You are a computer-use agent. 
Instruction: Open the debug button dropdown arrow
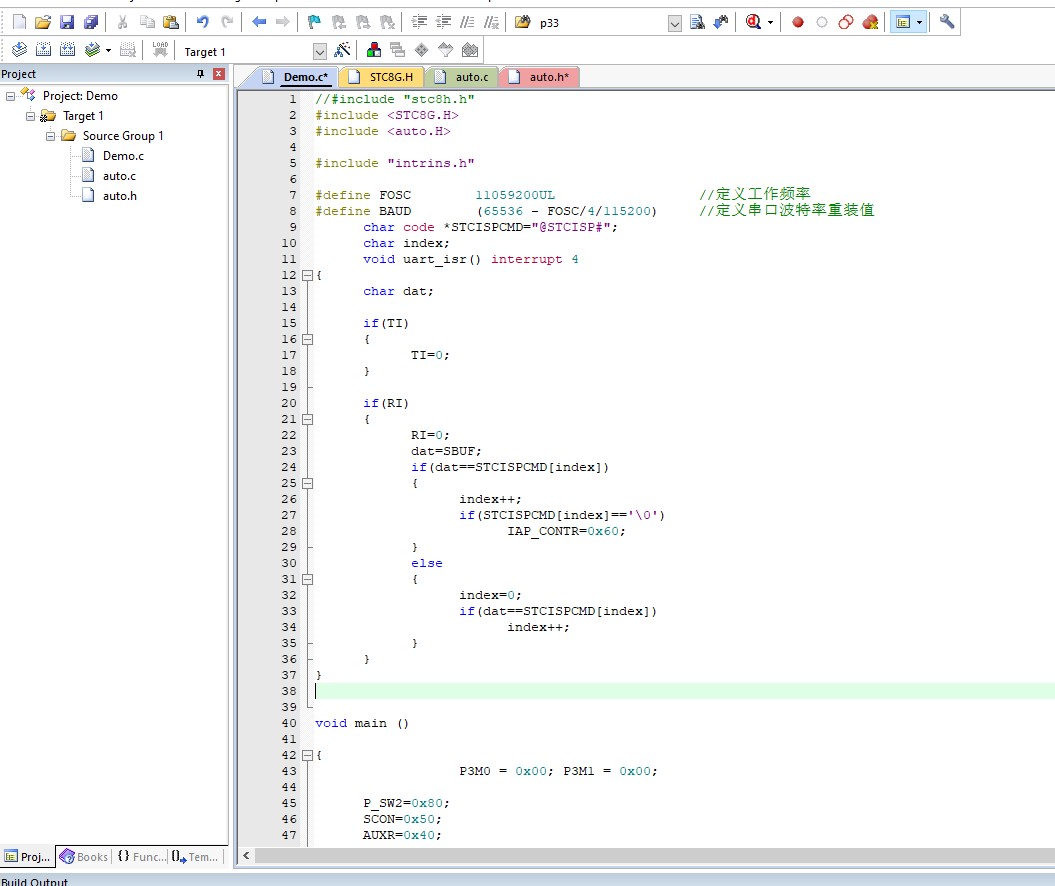coord(770,23)
